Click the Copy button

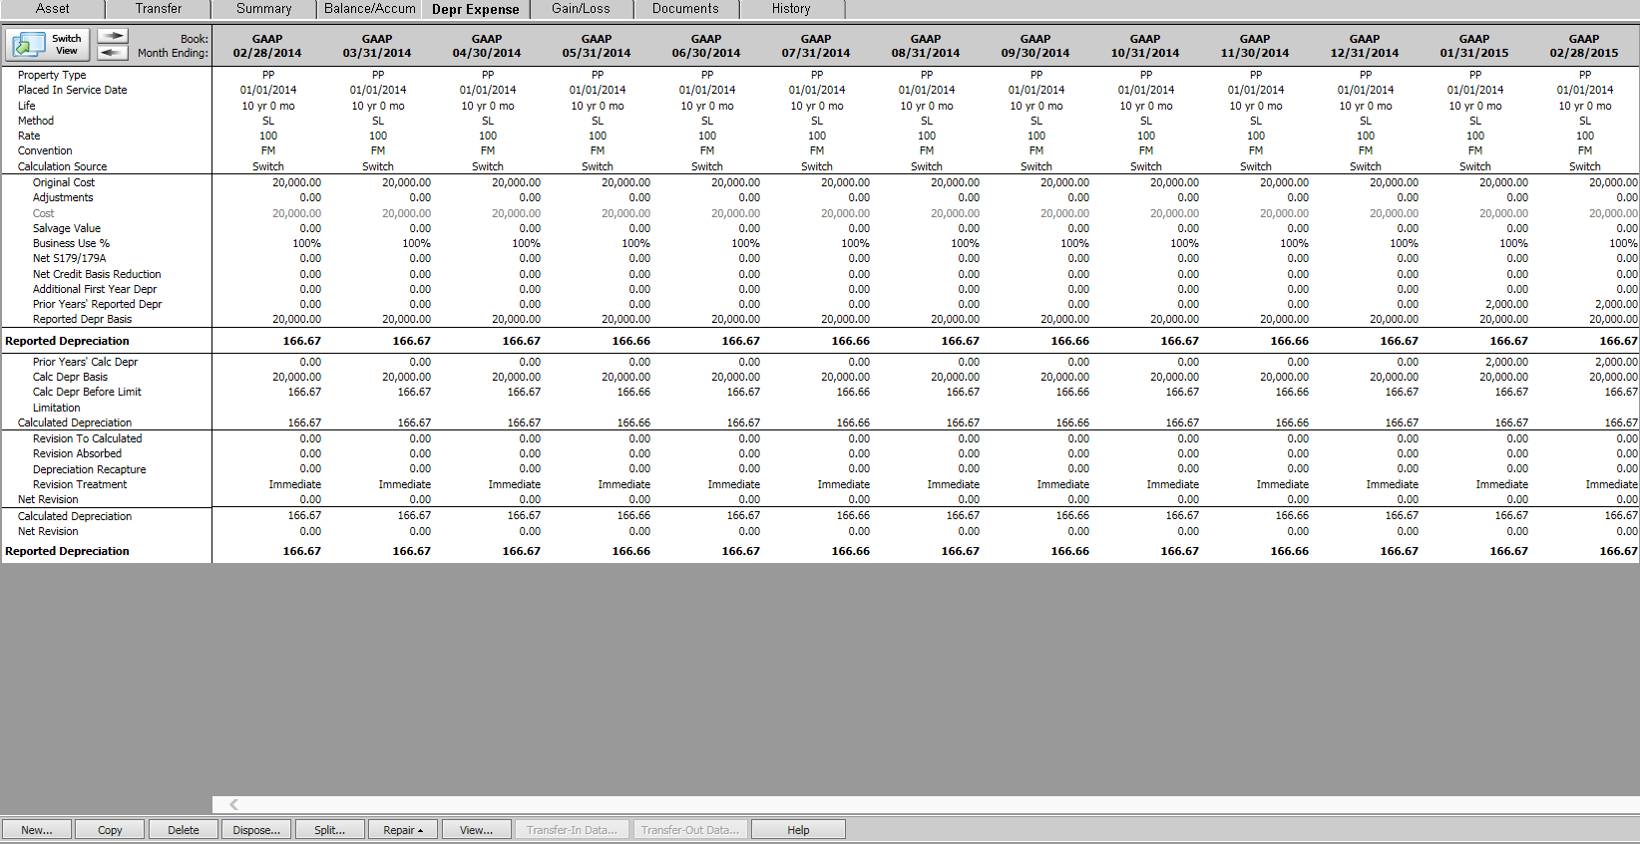pyautogui.click(x=110, y=830)
